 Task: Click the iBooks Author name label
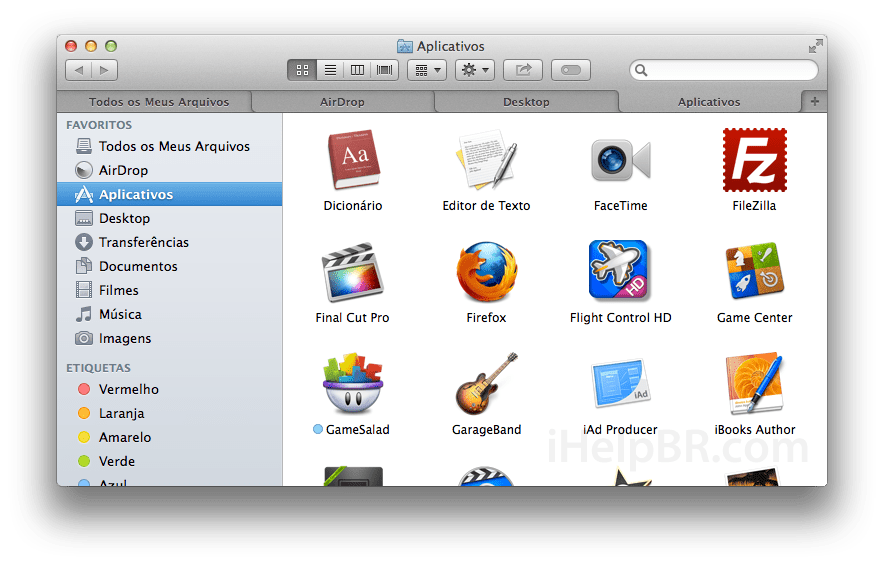754,430
